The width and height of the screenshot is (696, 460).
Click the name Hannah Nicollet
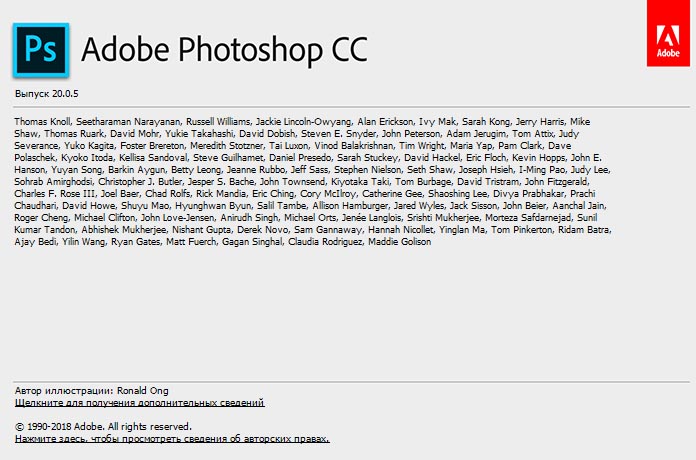400,230
